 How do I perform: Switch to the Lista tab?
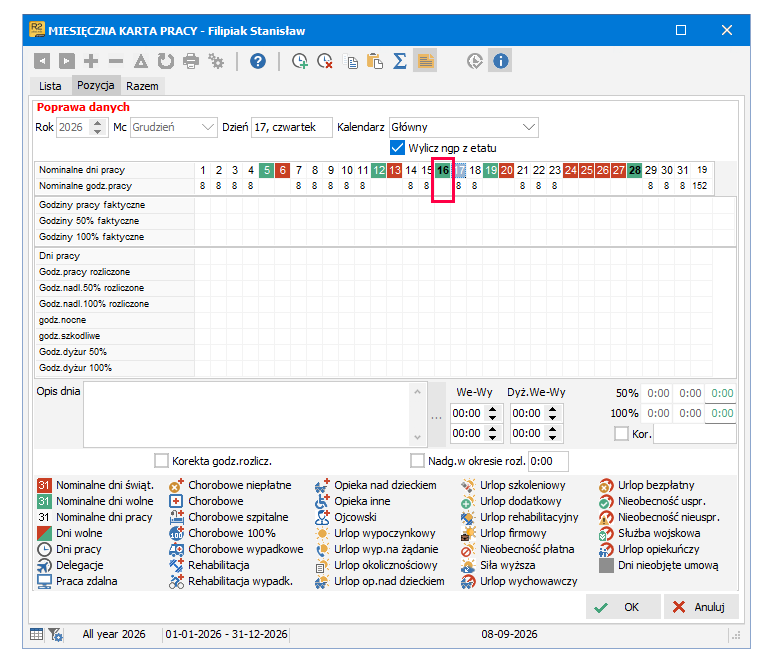(x=50, y=86)
